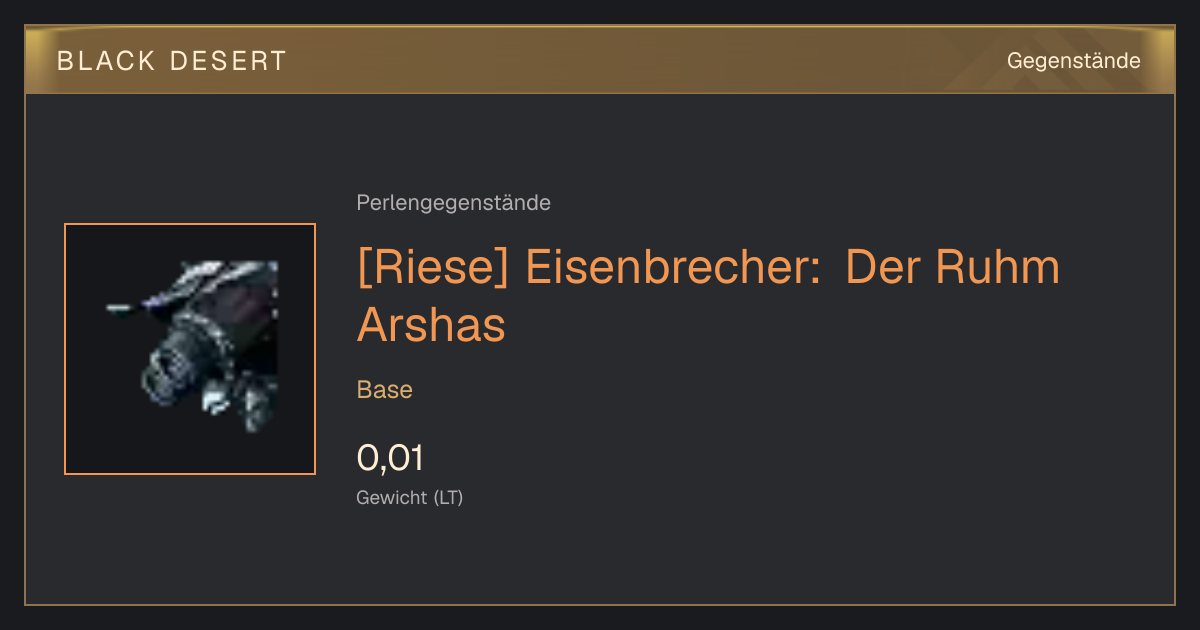Screen dimensions: 1200x630
Task: Click empty card area under Gewicht label
Action: (x=600, y=555)
